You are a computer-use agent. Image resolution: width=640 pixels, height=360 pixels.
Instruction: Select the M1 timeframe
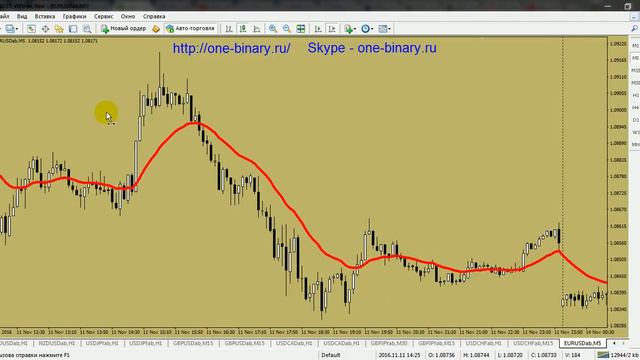point(636,46)
